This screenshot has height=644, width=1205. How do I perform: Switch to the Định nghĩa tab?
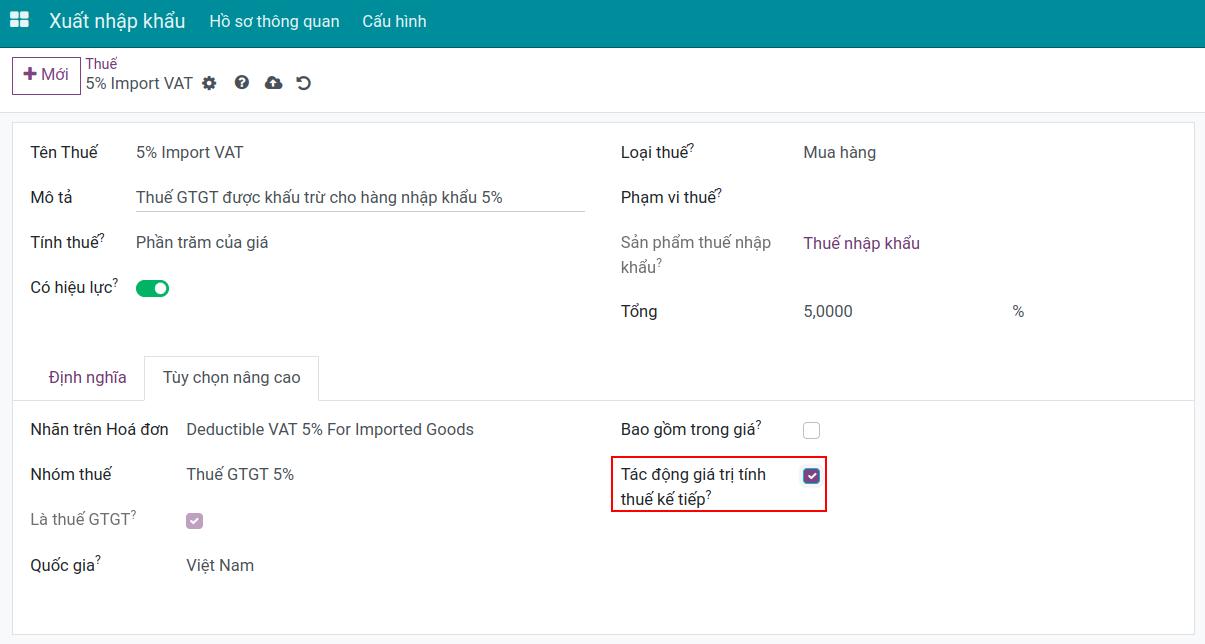pos(88,377)
